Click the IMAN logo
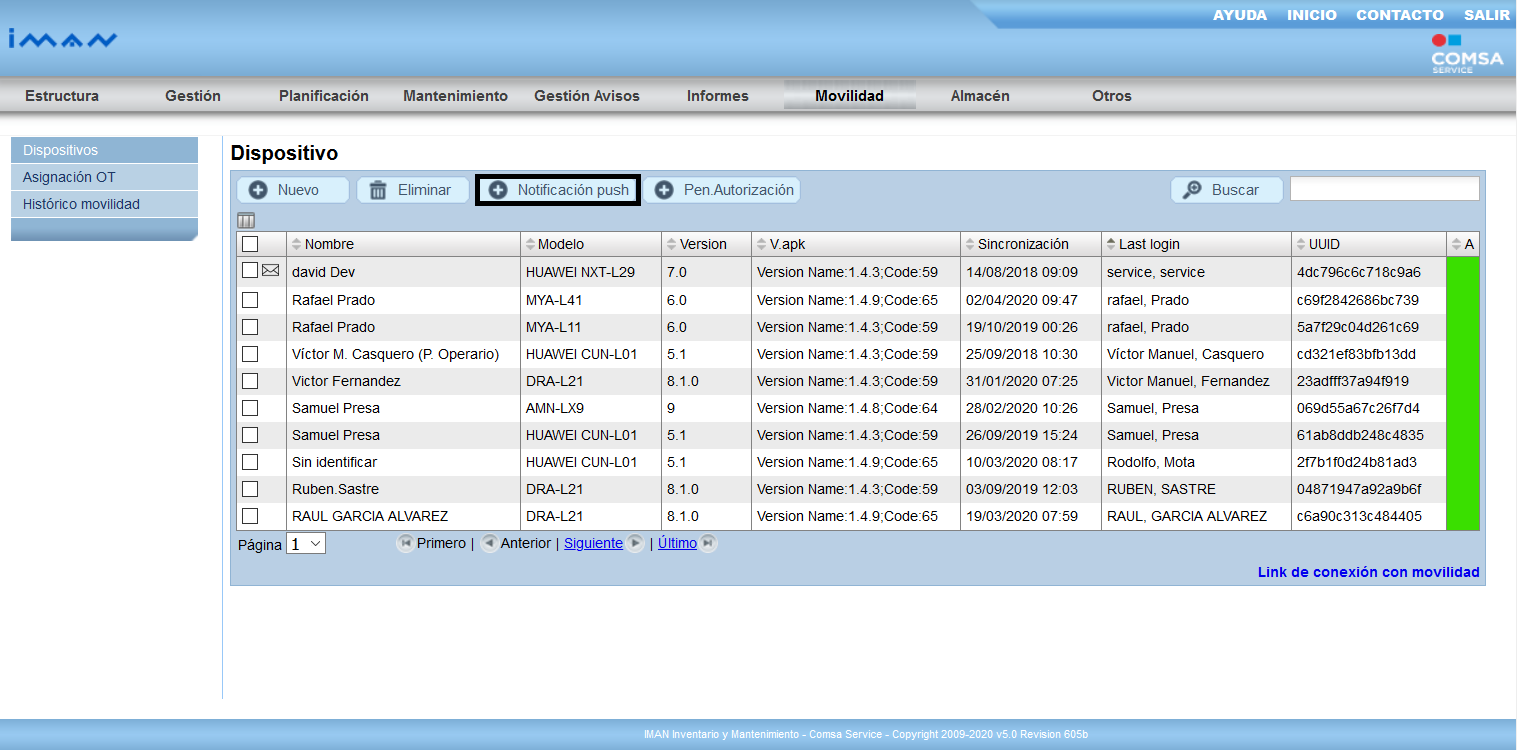This screenshot has height=750, width=1517. click(x=63, y=40)
